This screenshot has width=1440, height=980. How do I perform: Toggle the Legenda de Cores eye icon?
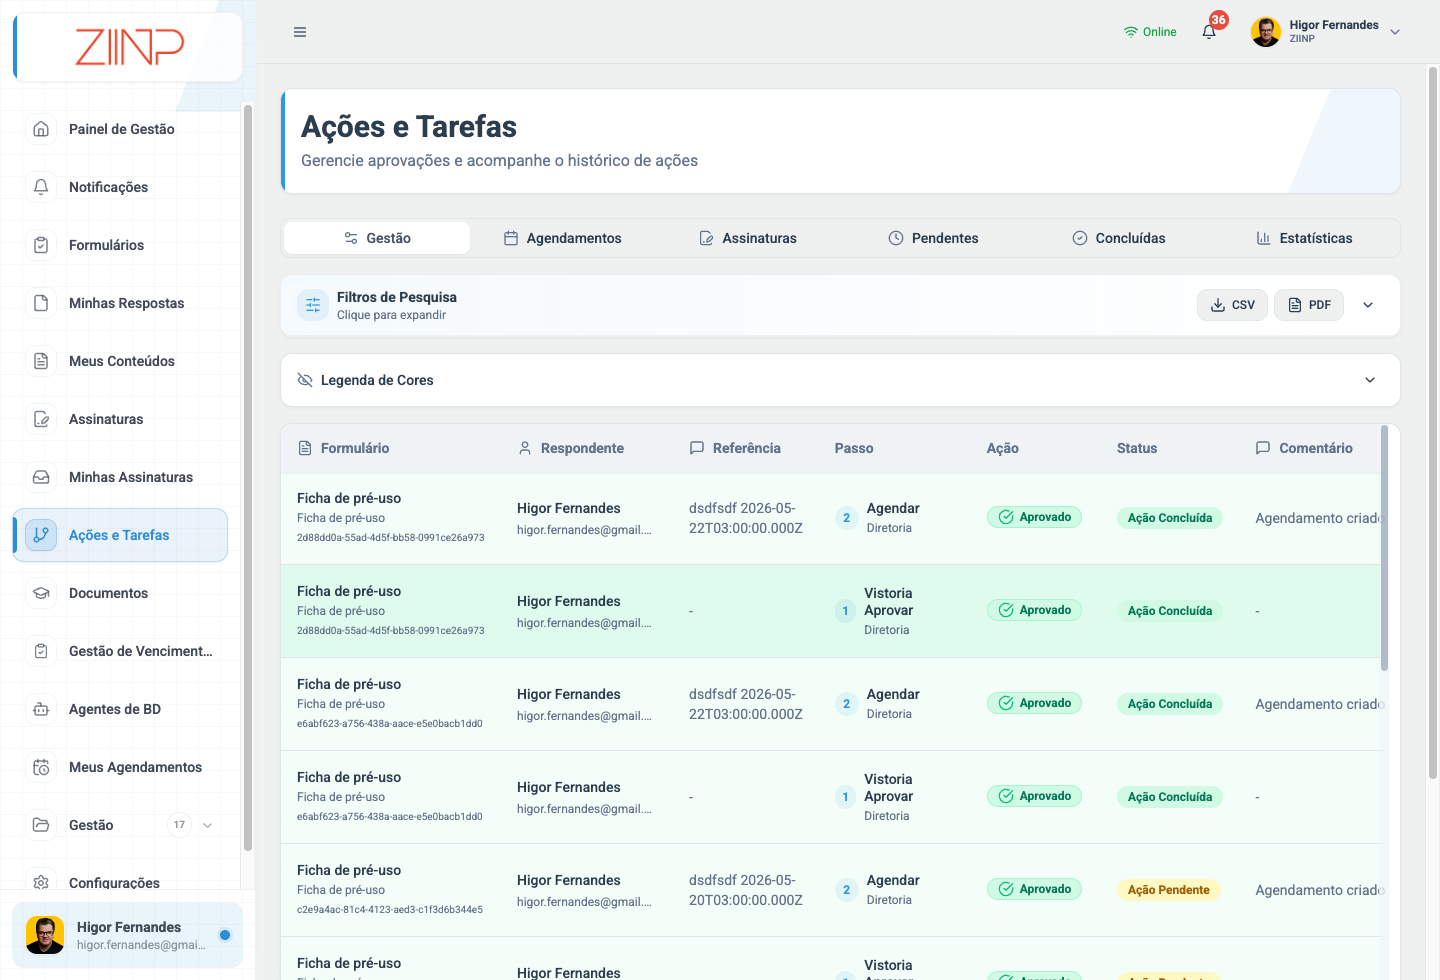click(x=305, y=380)
